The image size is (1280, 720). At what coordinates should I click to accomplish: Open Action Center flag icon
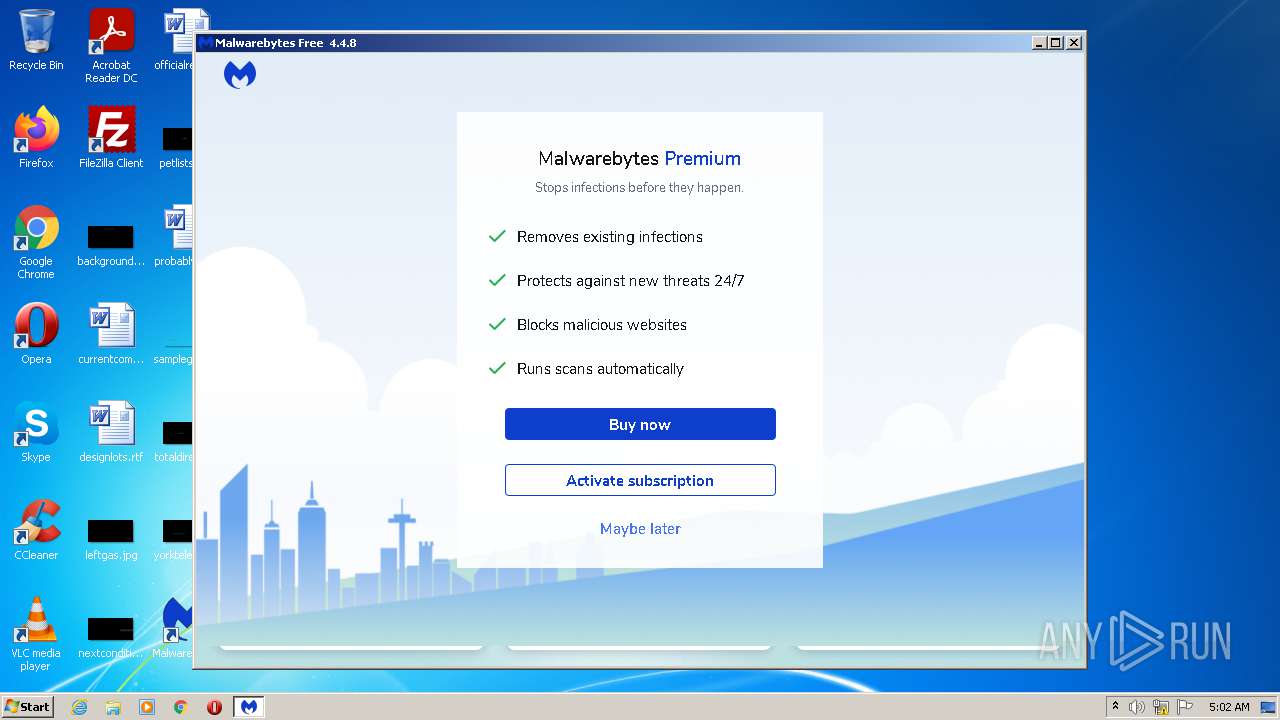click(1185, 707)
